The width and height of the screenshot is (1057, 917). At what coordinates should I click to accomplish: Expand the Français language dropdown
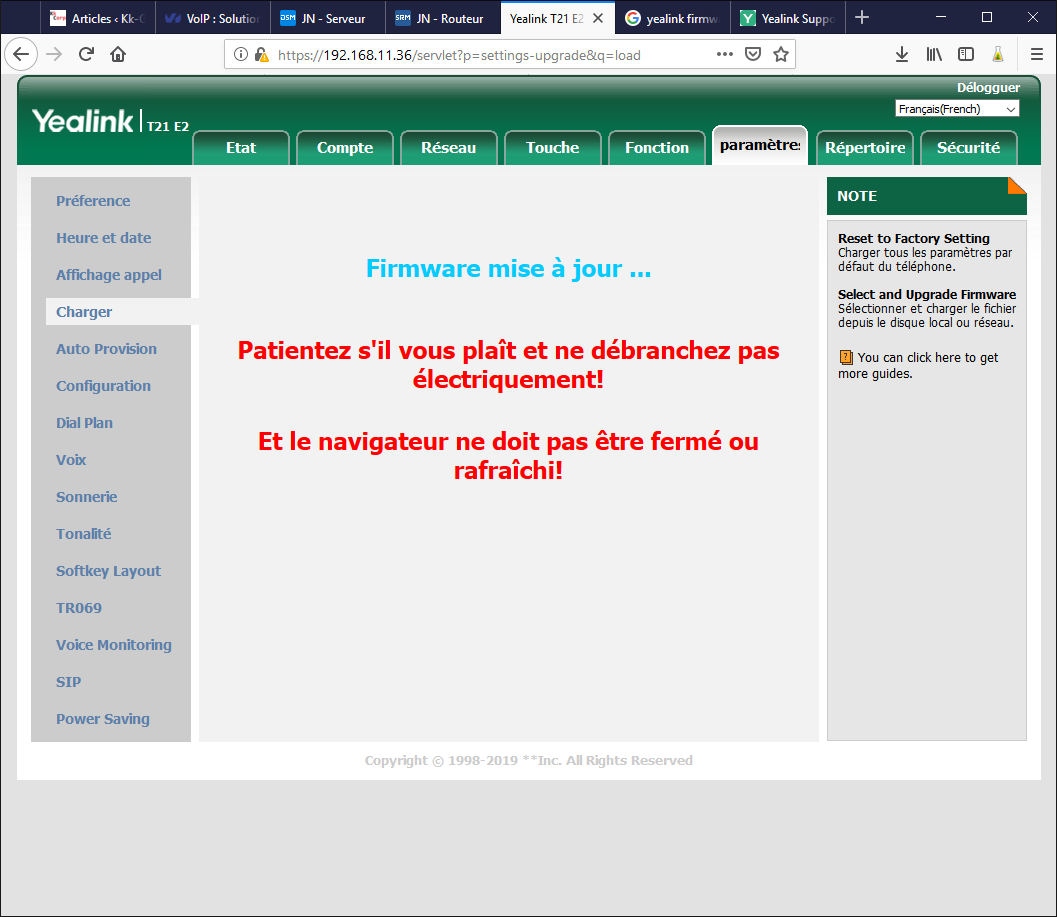(x=957, y=109)
